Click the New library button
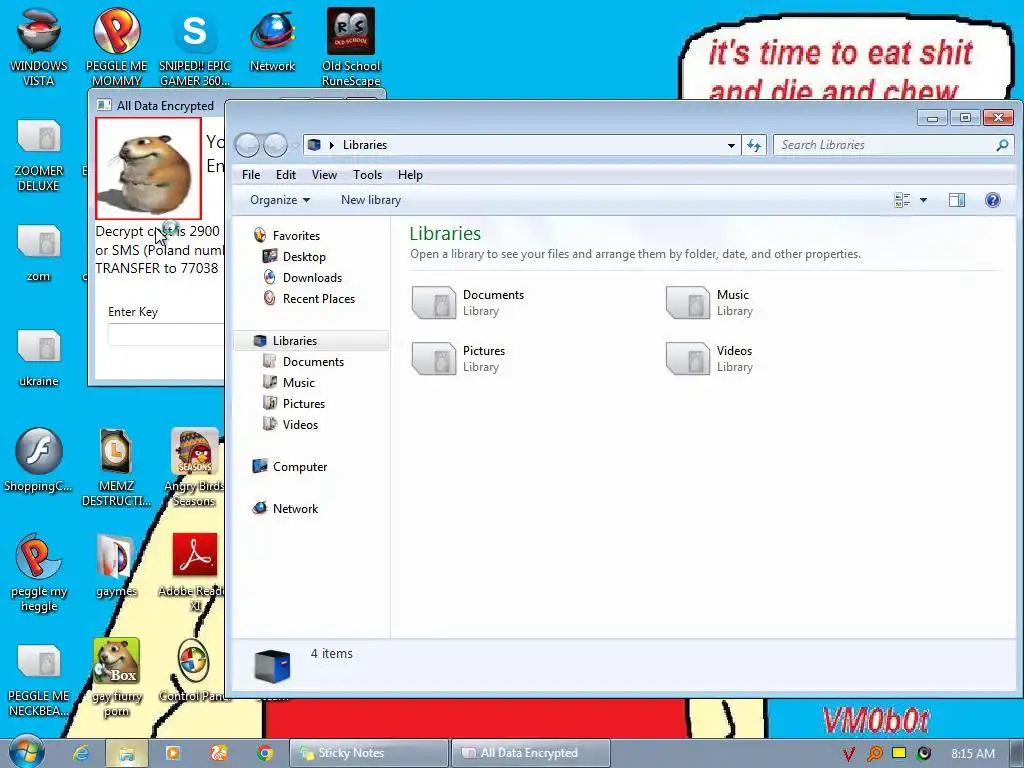The width and height of the screenshot is (1024, 768). coord(370,200)
